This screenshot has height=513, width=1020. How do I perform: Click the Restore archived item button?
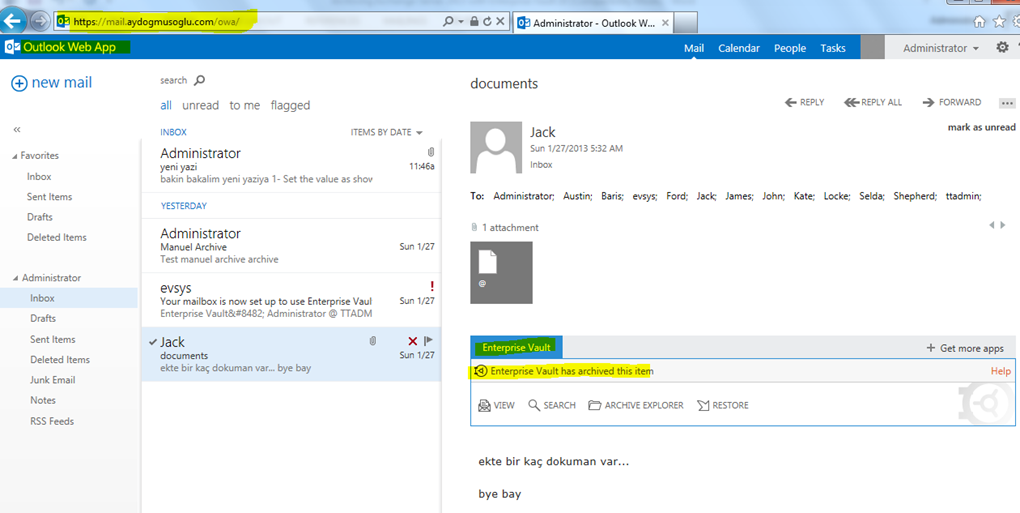point(723,405)
